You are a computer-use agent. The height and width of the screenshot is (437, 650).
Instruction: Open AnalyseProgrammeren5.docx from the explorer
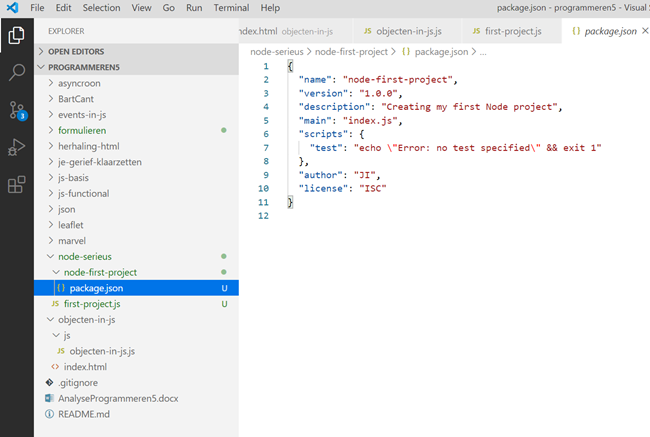pyautogui.click(x=136, y=398)
